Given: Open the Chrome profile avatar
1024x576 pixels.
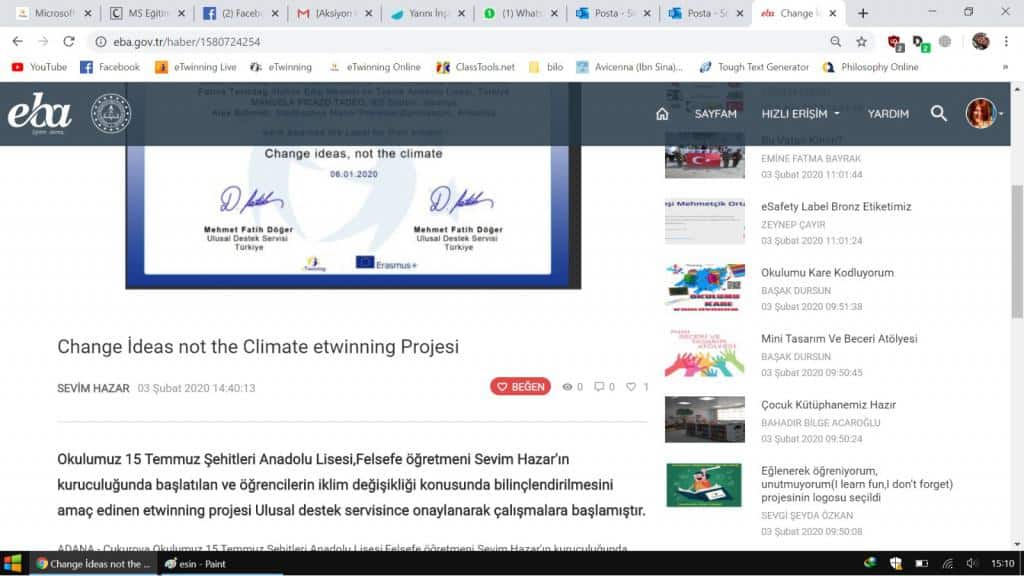Looking at the screenshot, I should coord(980,41).
